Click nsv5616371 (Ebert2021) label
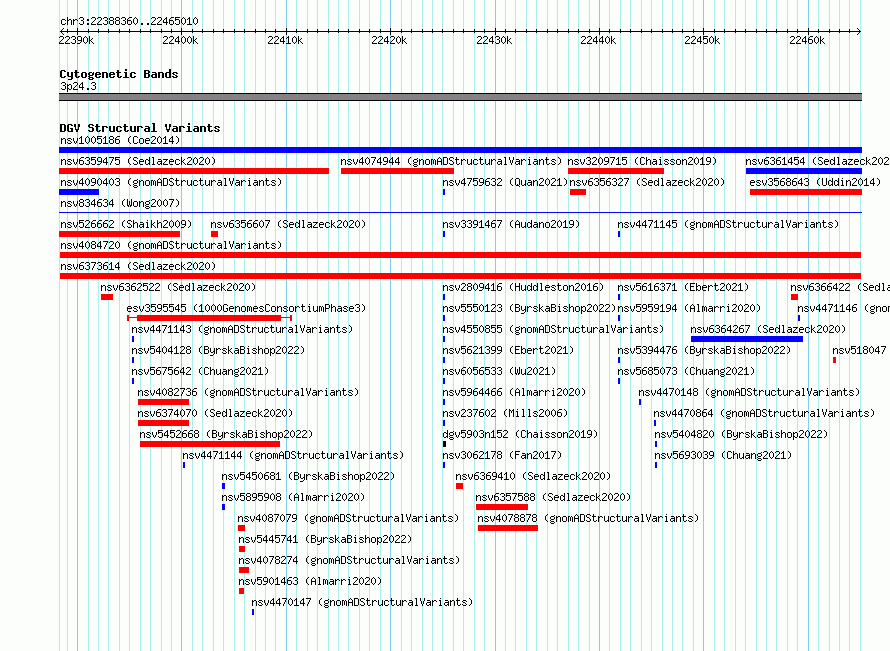The image size is (890, 651). (x=683, y=287)
